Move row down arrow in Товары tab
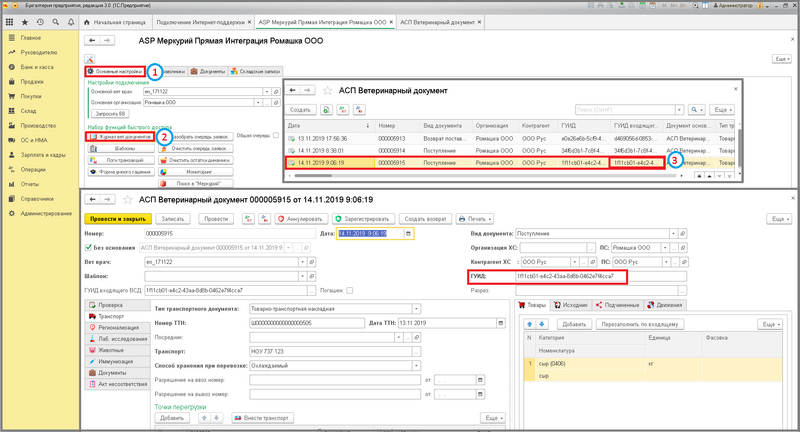The image size is (800, 432). 541,324
